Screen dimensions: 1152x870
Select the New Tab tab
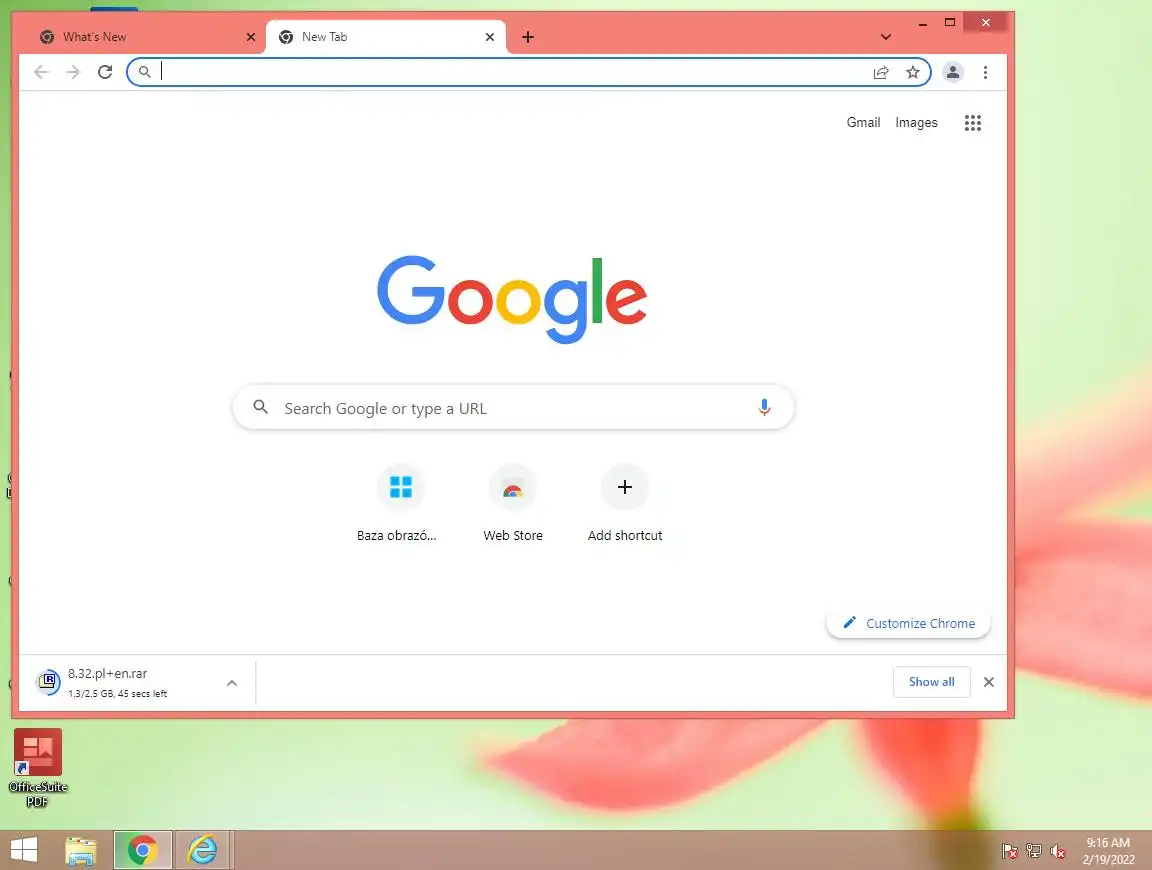(x=386, y=37)
